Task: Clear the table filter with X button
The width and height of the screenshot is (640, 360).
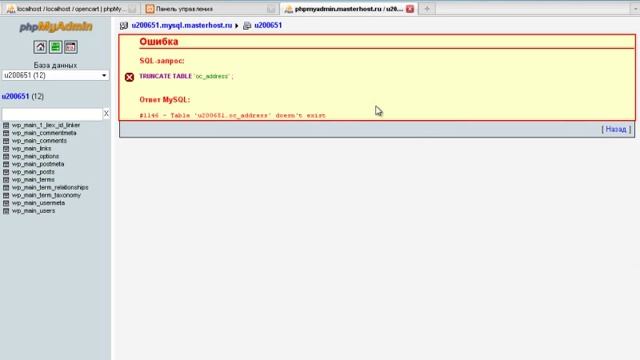Action: [x=106, y=113]
